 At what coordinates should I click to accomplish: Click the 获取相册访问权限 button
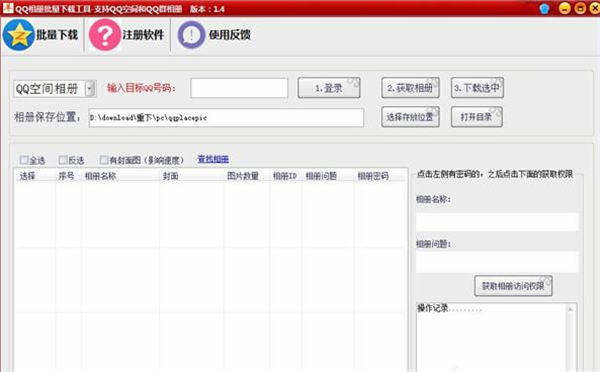pos(513,286)
